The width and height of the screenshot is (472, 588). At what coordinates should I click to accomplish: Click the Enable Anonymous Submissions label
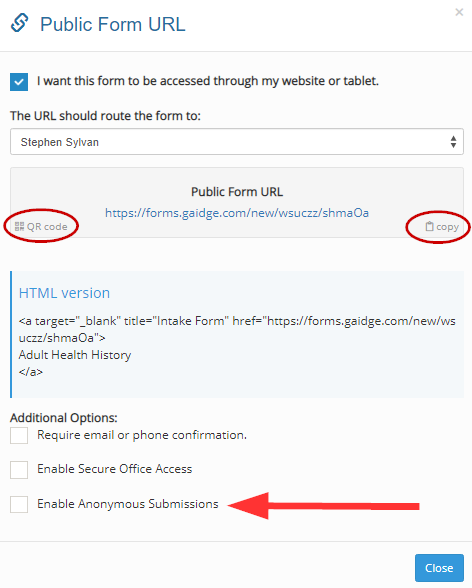(x=127, y=504)
